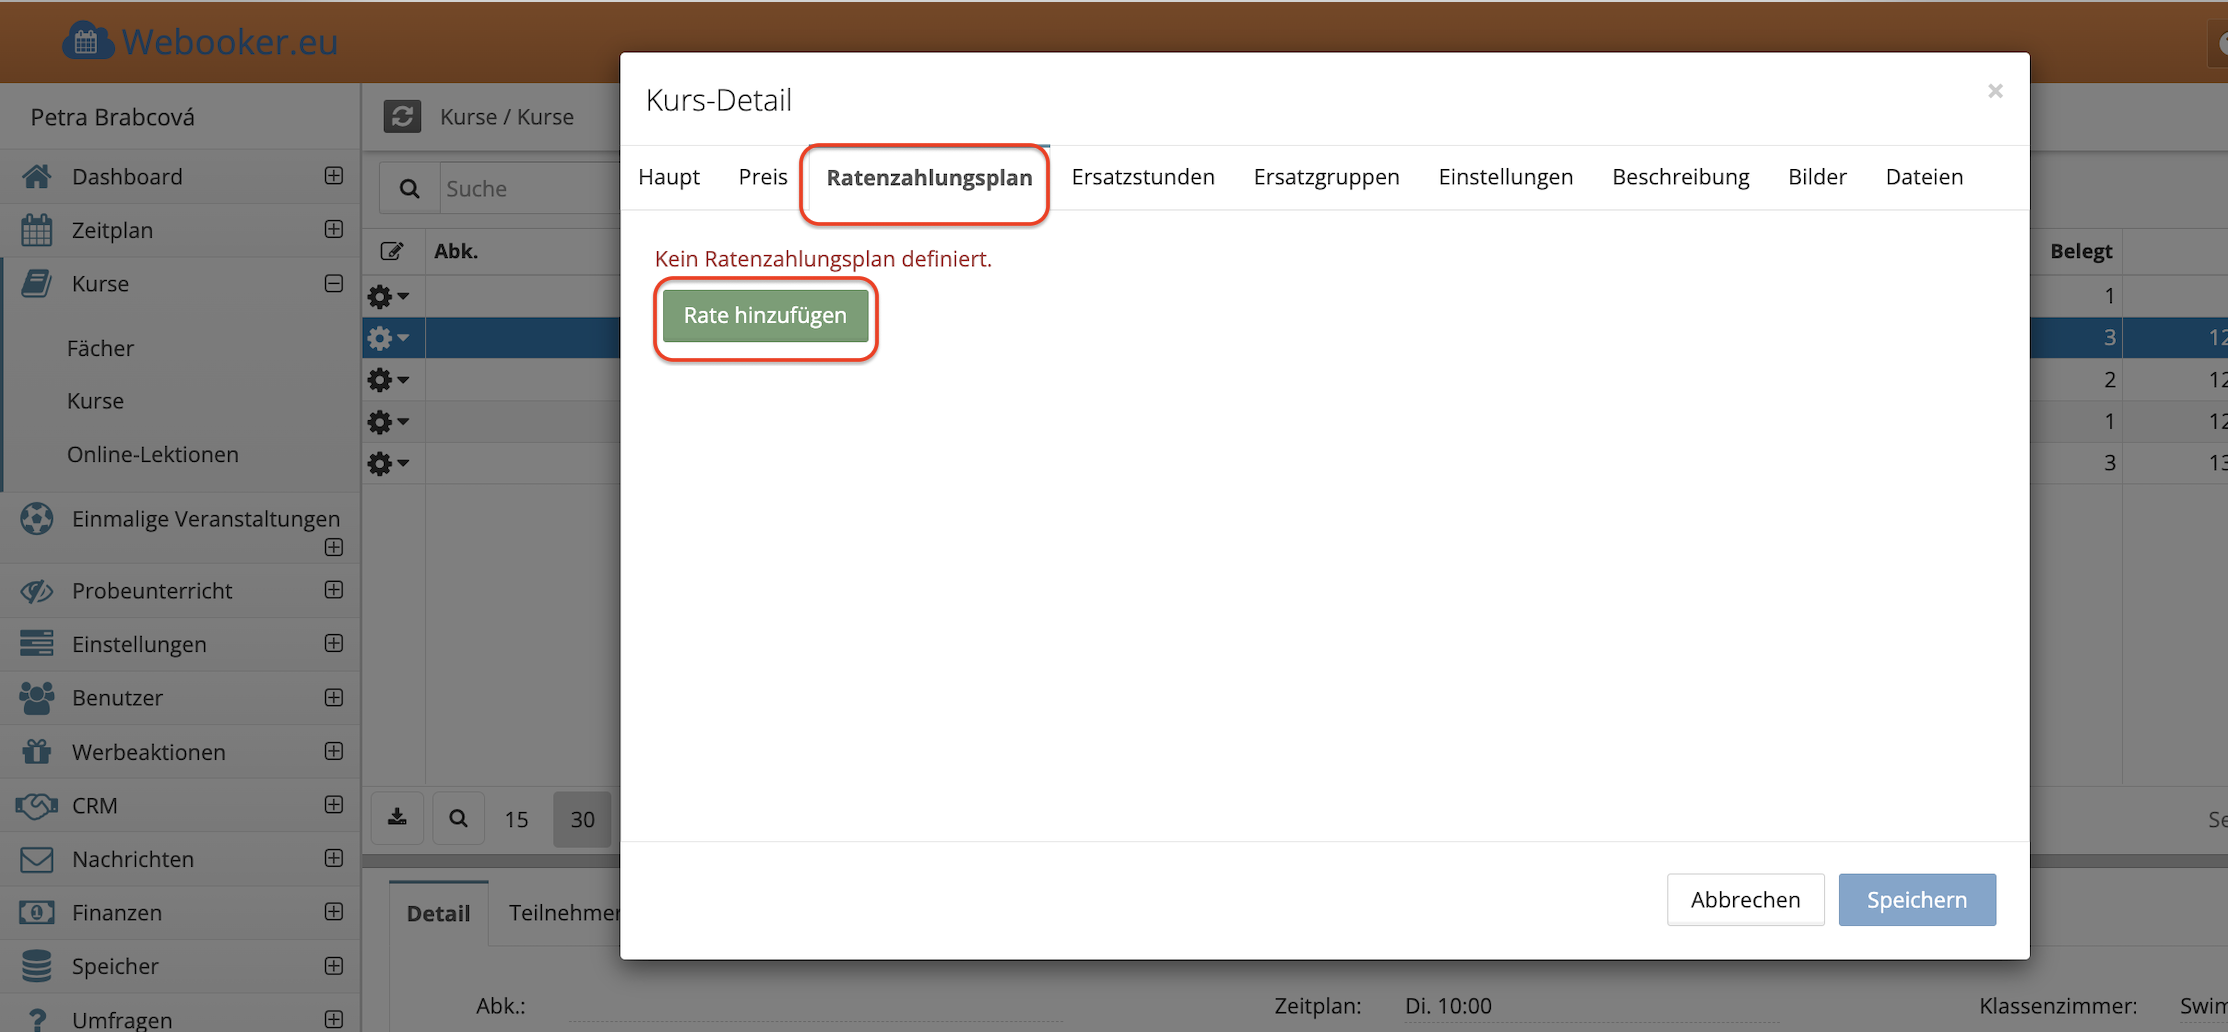The height and width of the screenshot is (1032, 2228).
Task: Click the Abk. column header
Action: pyautogui.click(x=456, y=251)
